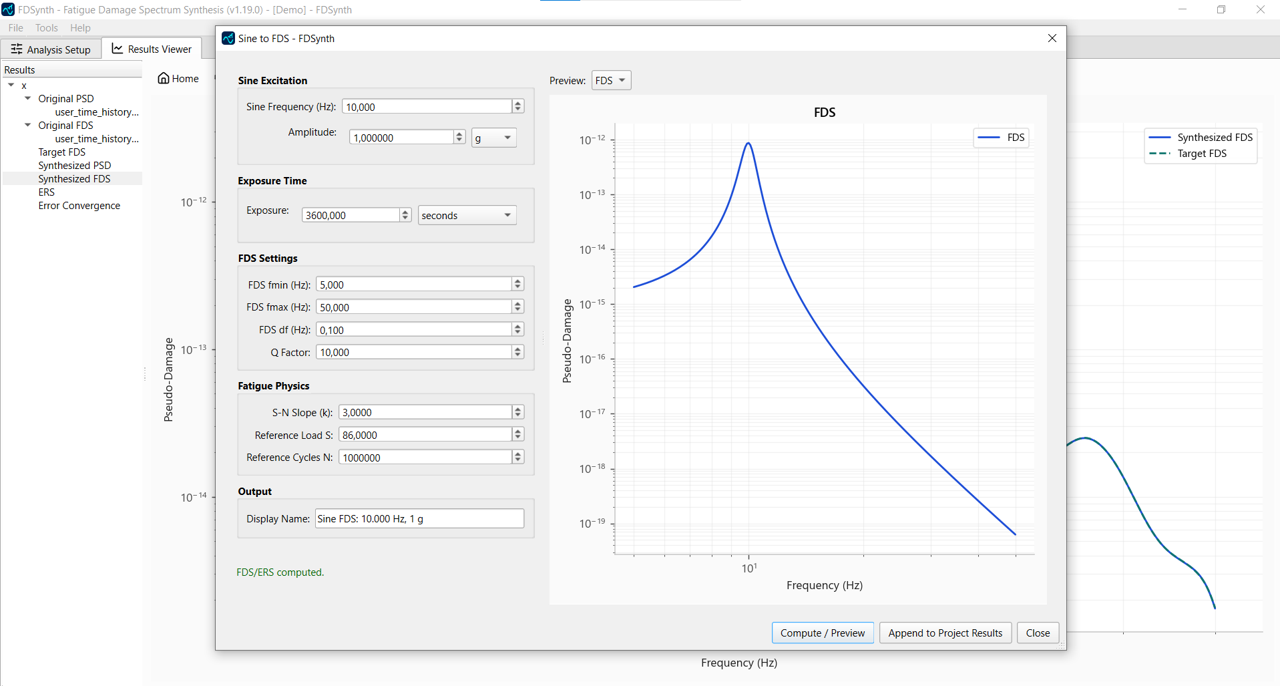This screenshot has width=1280, height=686.
Task: Select ERS in the Results tree
Action: click(x=44, y=191)
